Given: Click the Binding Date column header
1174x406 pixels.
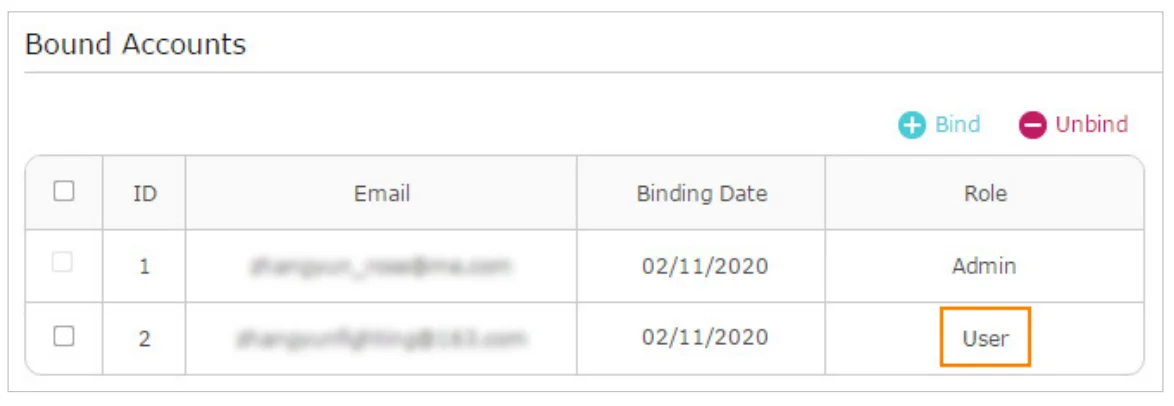Looking at the screenshot, I should point(701,194).
